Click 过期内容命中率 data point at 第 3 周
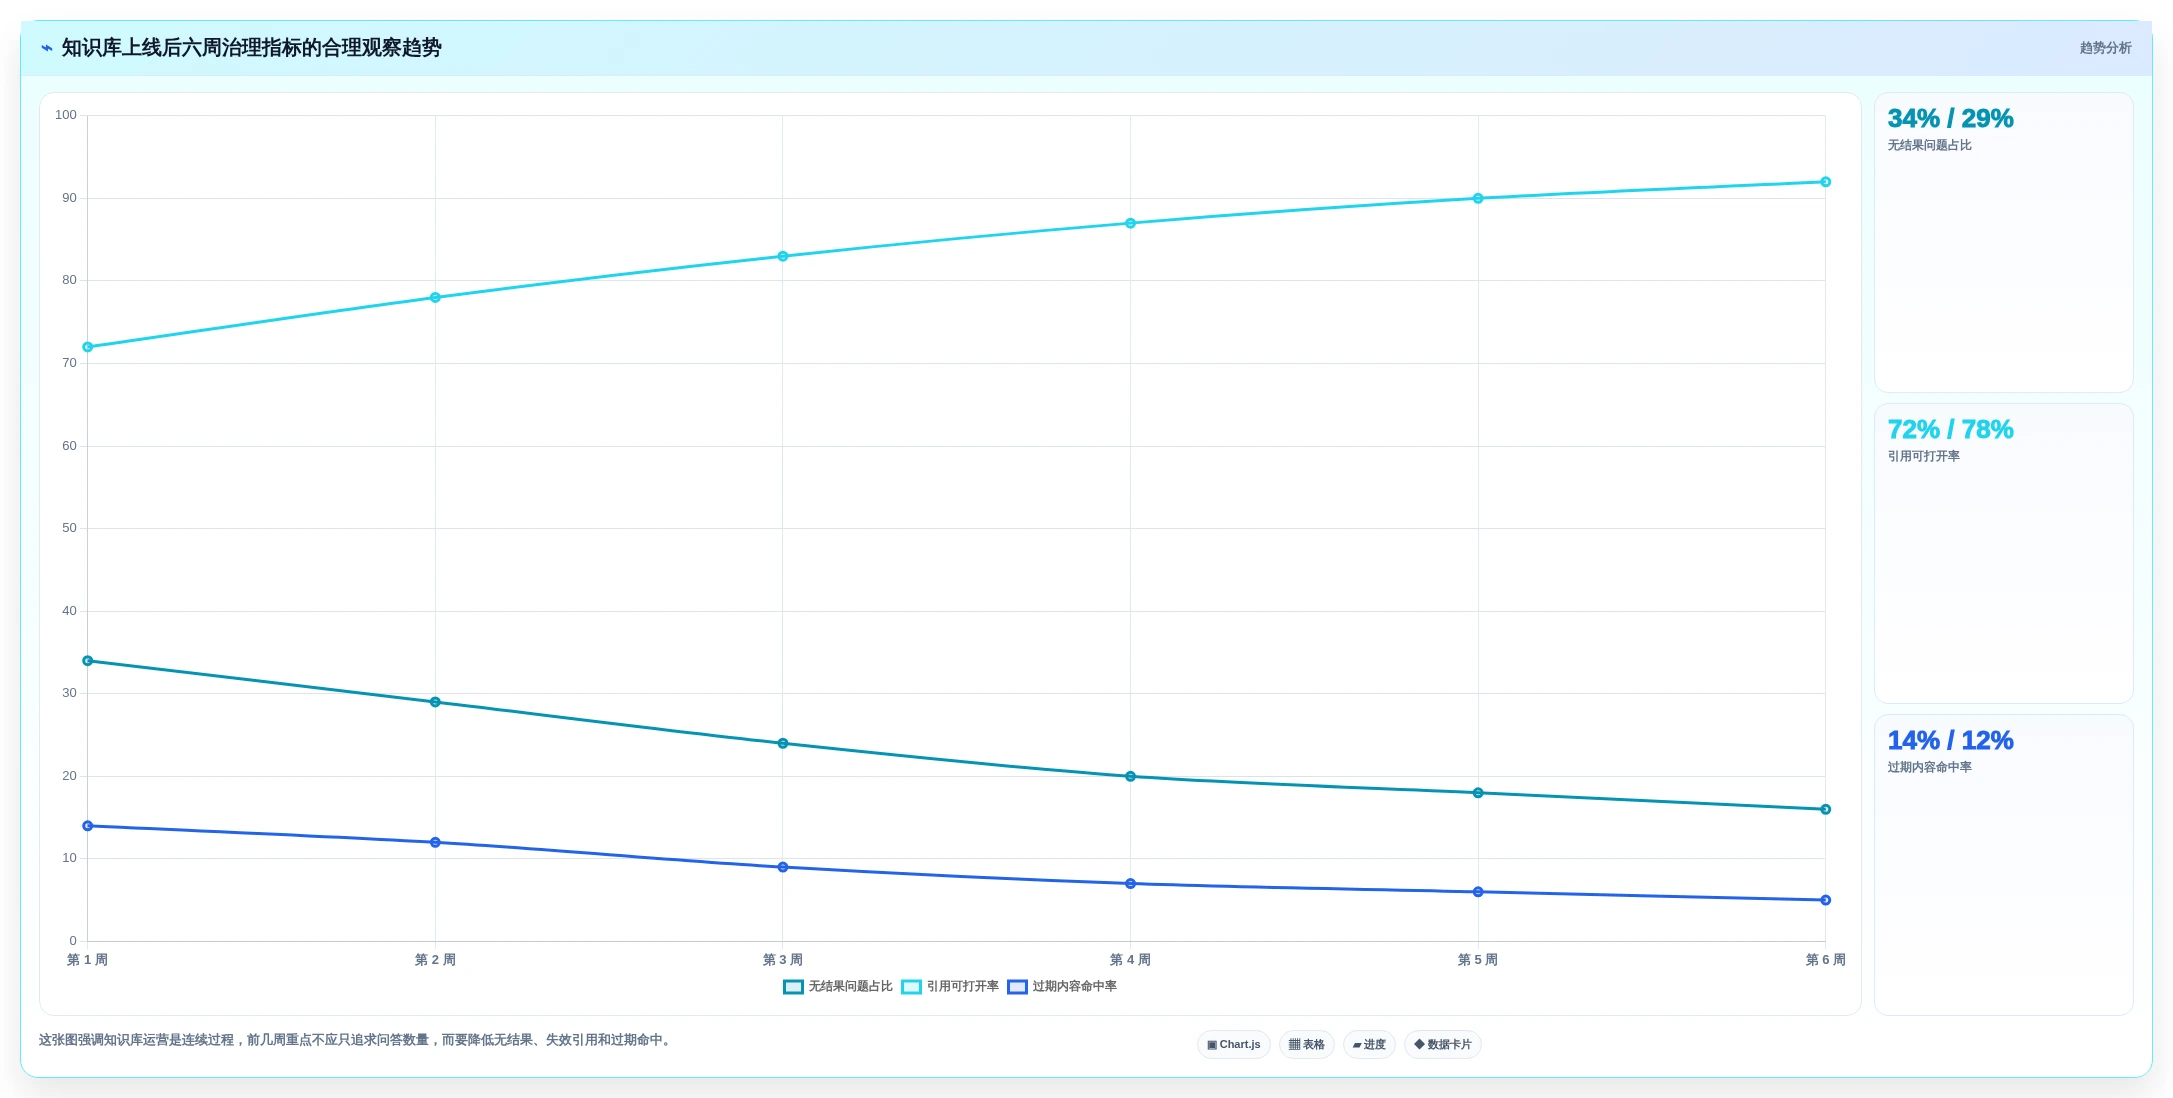Image resolution: width=2173 pixels, height=1098 pixels. [x=783, y=867]
